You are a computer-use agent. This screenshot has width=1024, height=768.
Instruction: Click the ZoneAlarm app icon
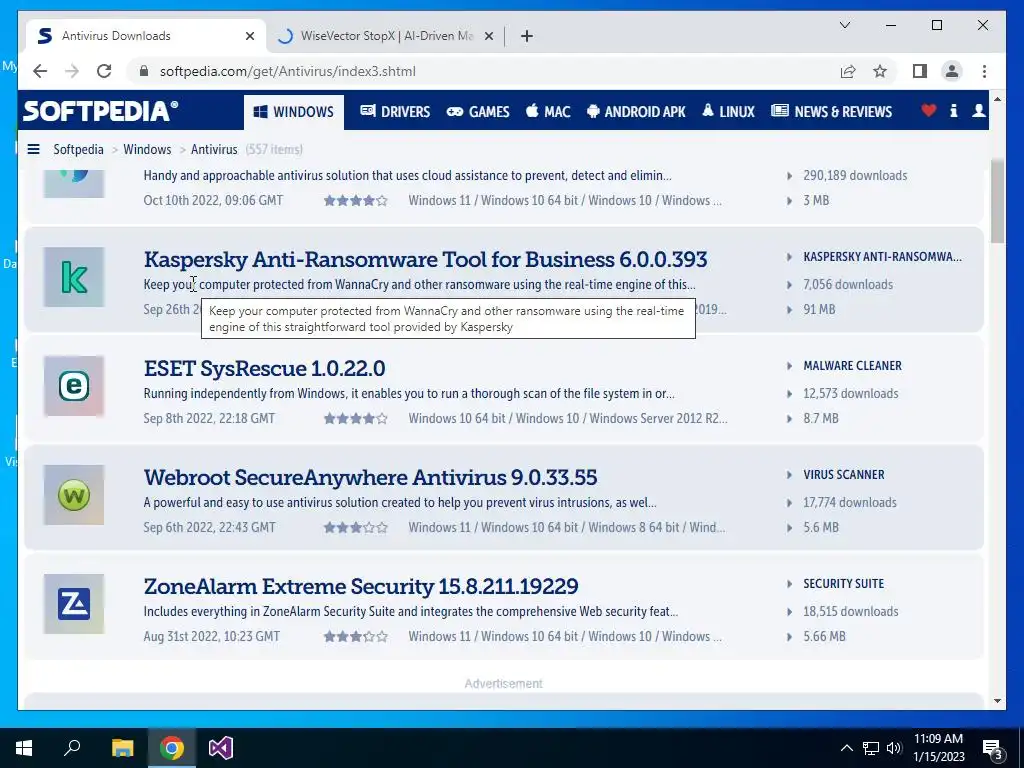tap(74, 604)
